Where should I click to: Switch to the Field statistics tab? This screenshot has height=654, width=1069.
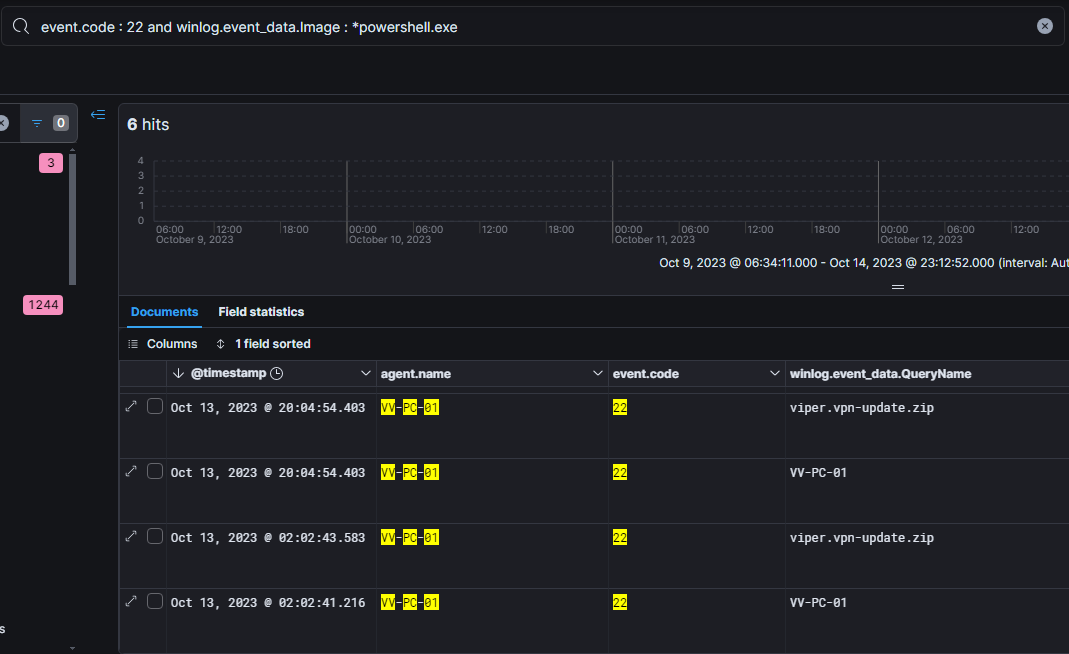point(261,312)
